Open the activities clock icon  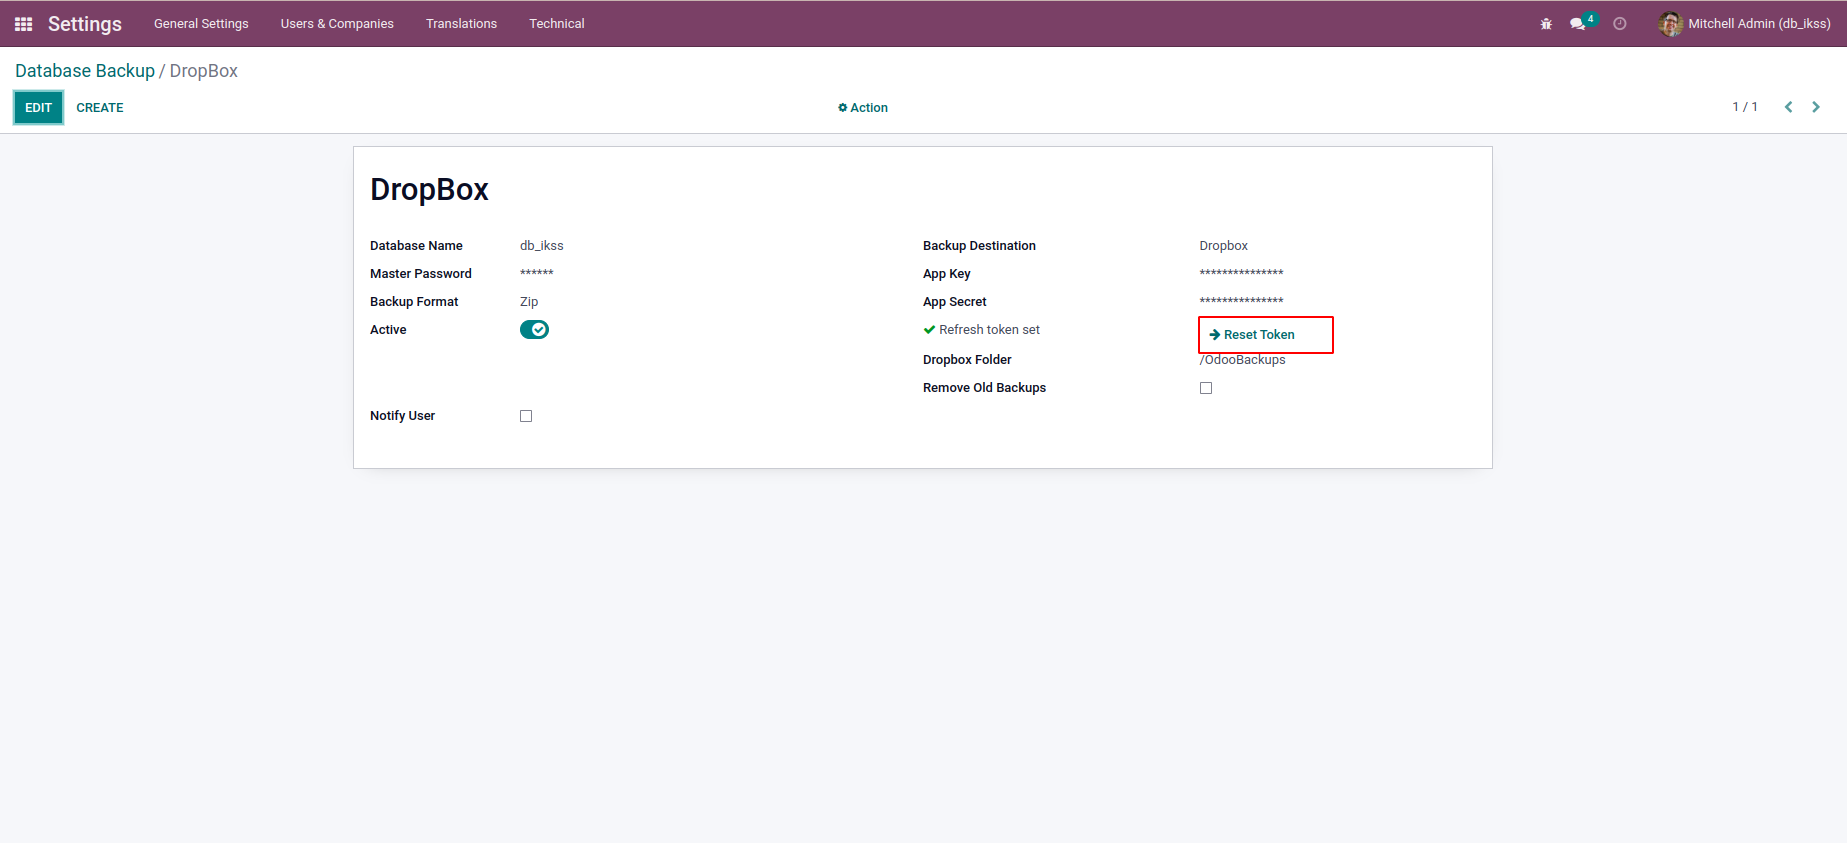(1620, 24)
